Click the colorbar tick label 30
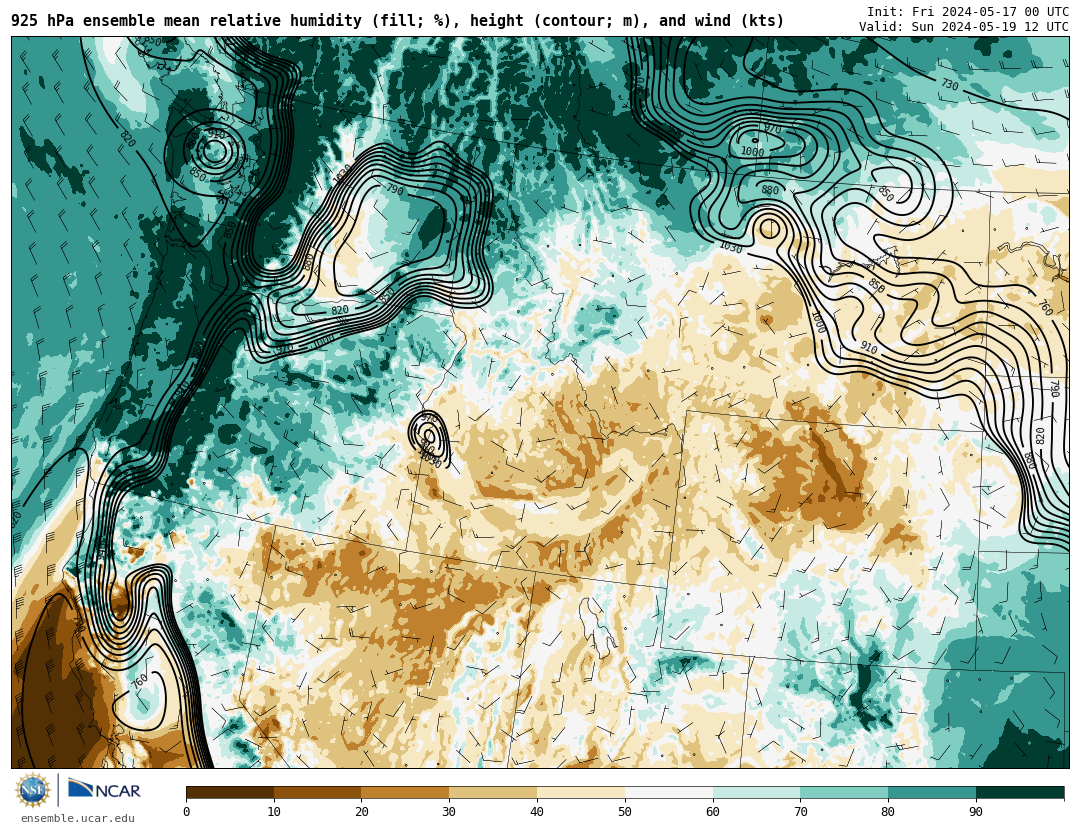 click(449, 812)
